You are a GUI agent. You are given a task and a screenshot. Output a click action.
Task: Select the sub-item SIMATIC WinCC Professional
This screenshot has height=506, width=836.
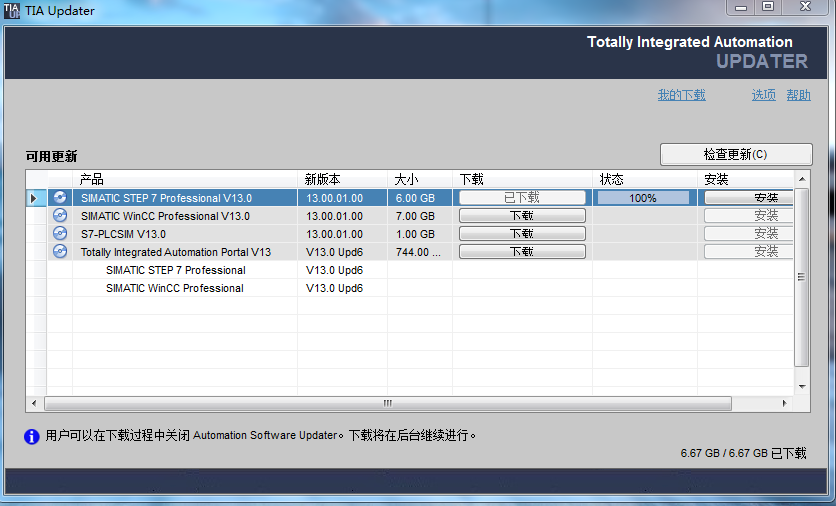tap(174, 288)
